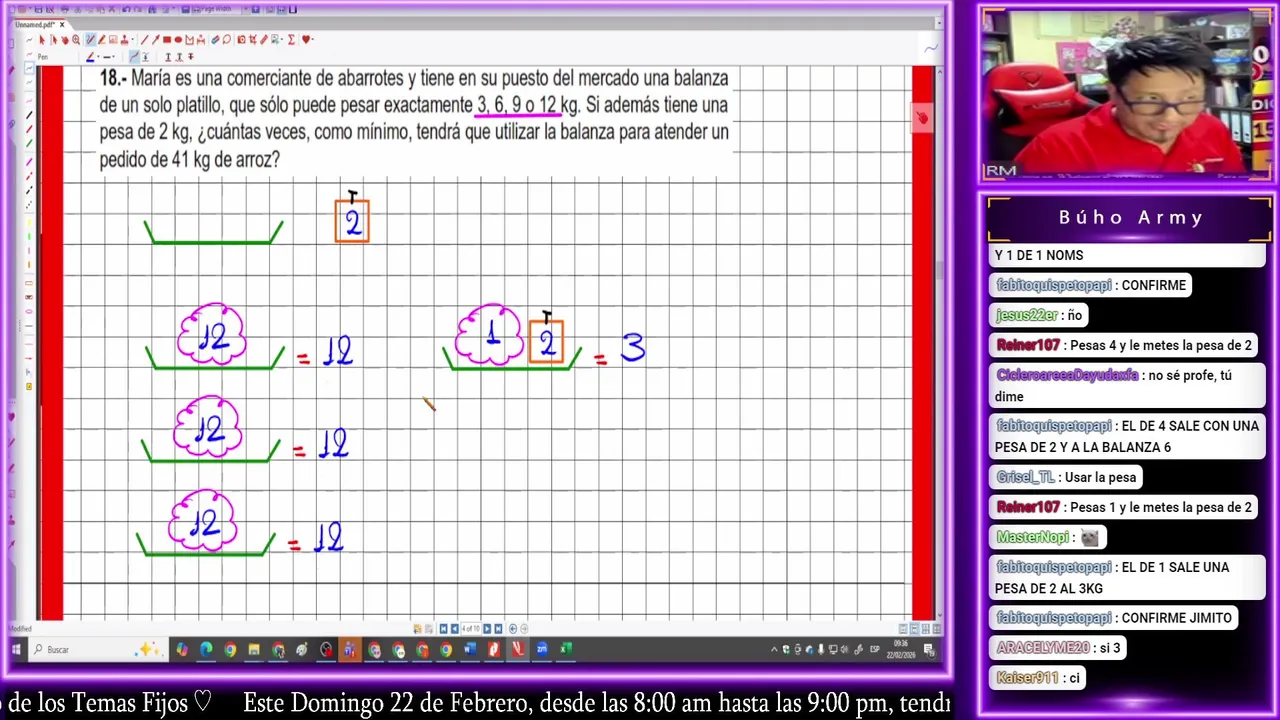The width and height of the screenshot is (1280, 720).
Task: Click chat username Kaiser911
Action: click(x=1027, y=677)
